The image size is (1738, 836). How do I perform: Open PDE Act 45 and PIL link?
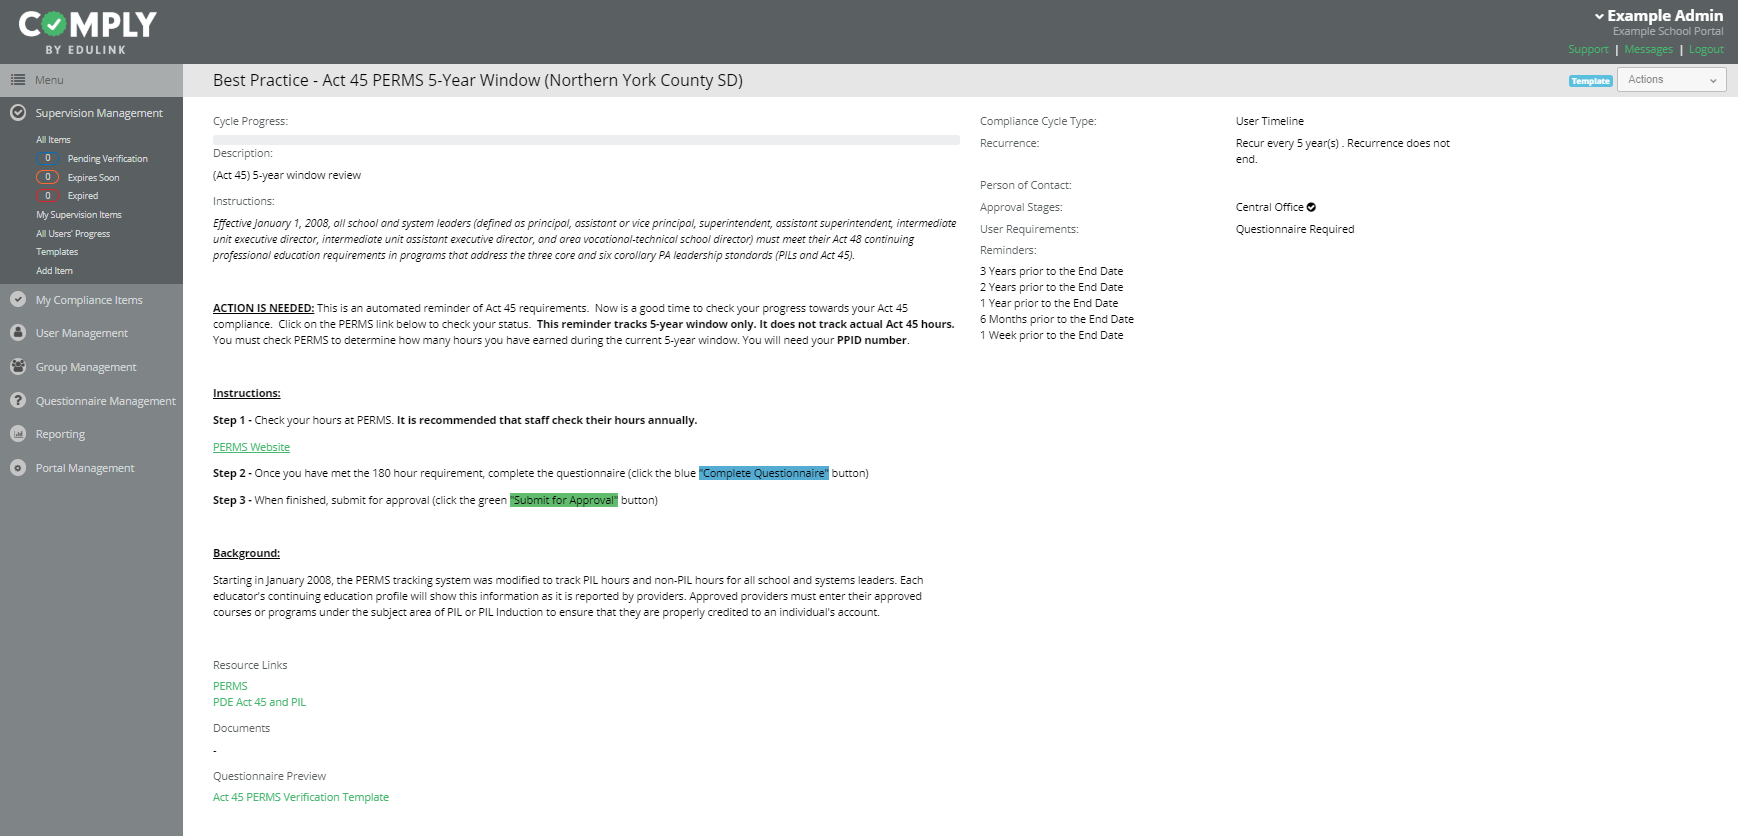[x=259, y=702]
